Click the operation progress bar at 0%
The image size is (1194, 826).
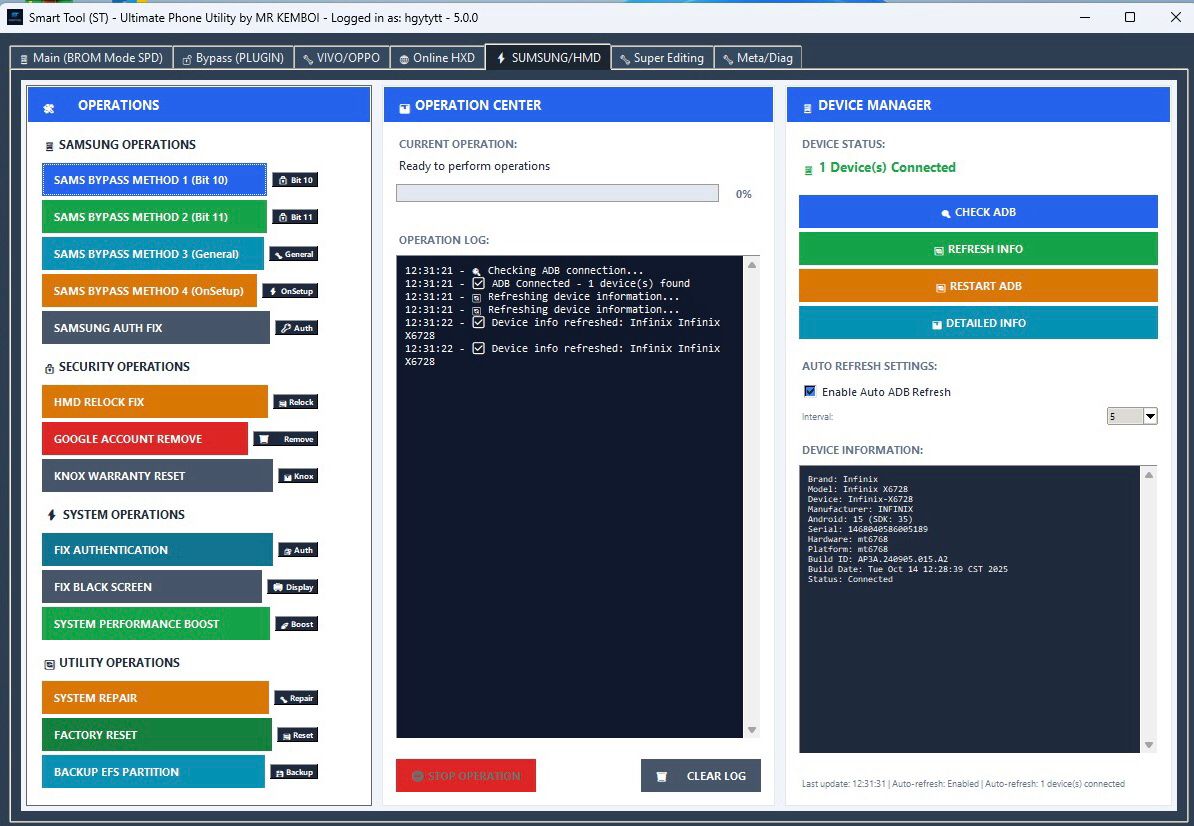(x=557, y=192)
